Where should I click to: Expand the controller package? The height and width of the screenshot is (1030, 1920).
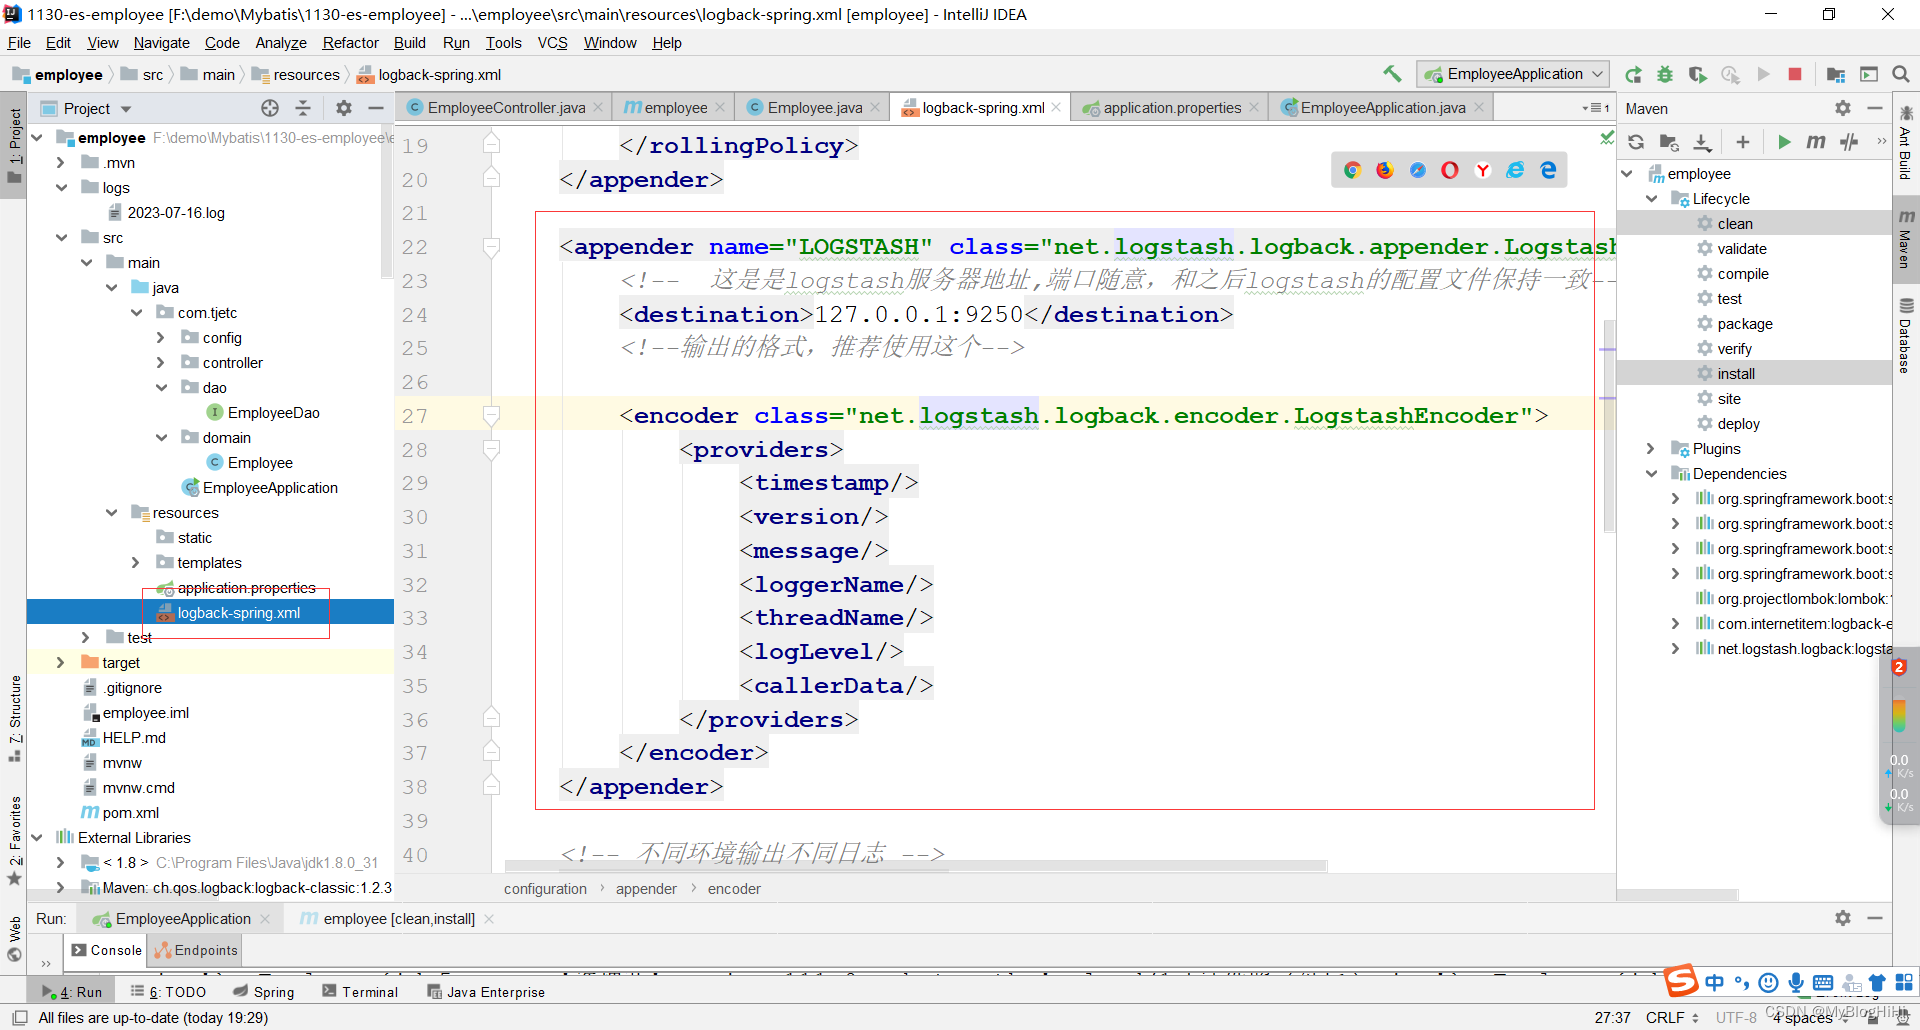(x=160, y=363)
